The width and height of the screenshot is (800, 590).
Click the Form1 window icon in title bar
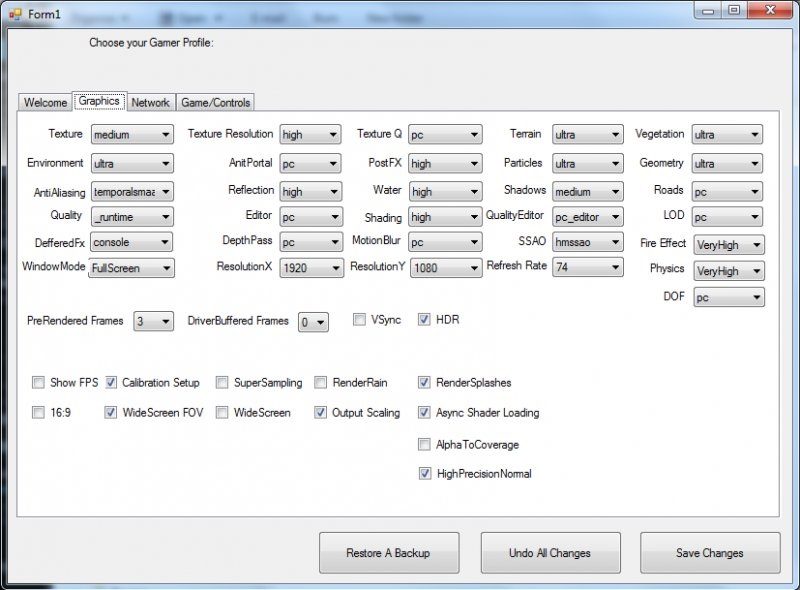[14, 11]
